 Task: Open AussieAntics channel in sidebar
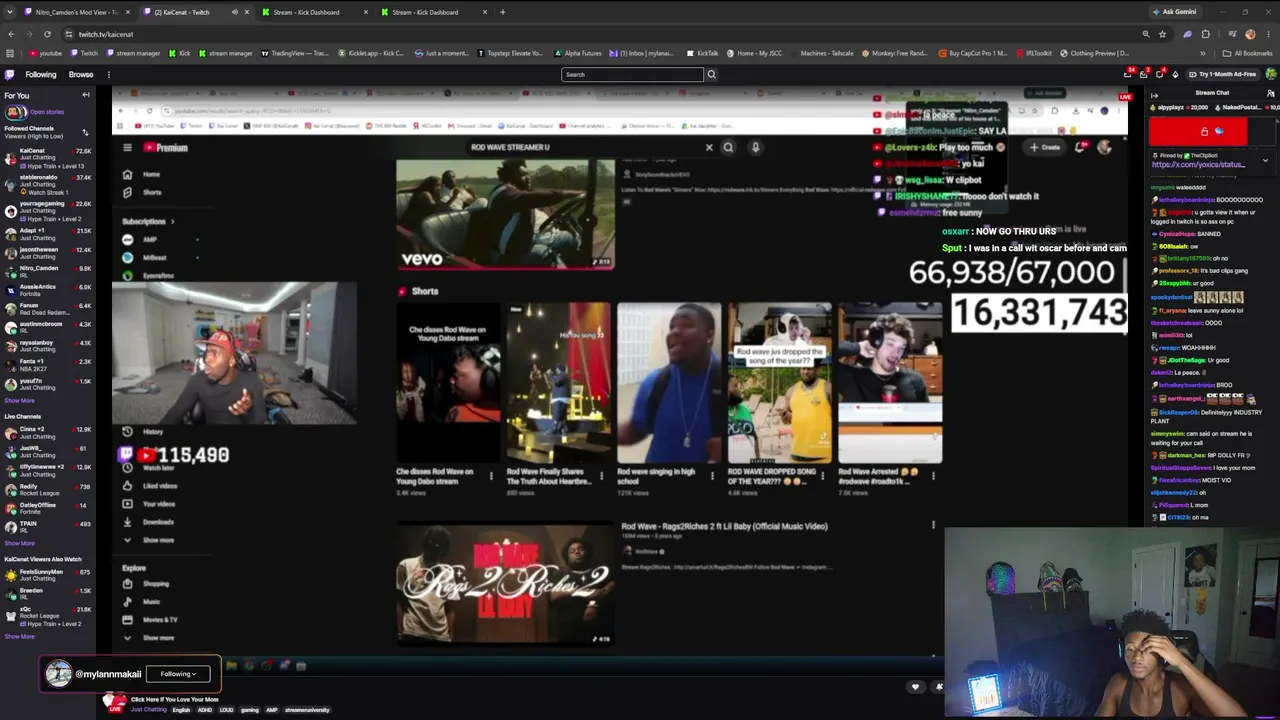47,290
